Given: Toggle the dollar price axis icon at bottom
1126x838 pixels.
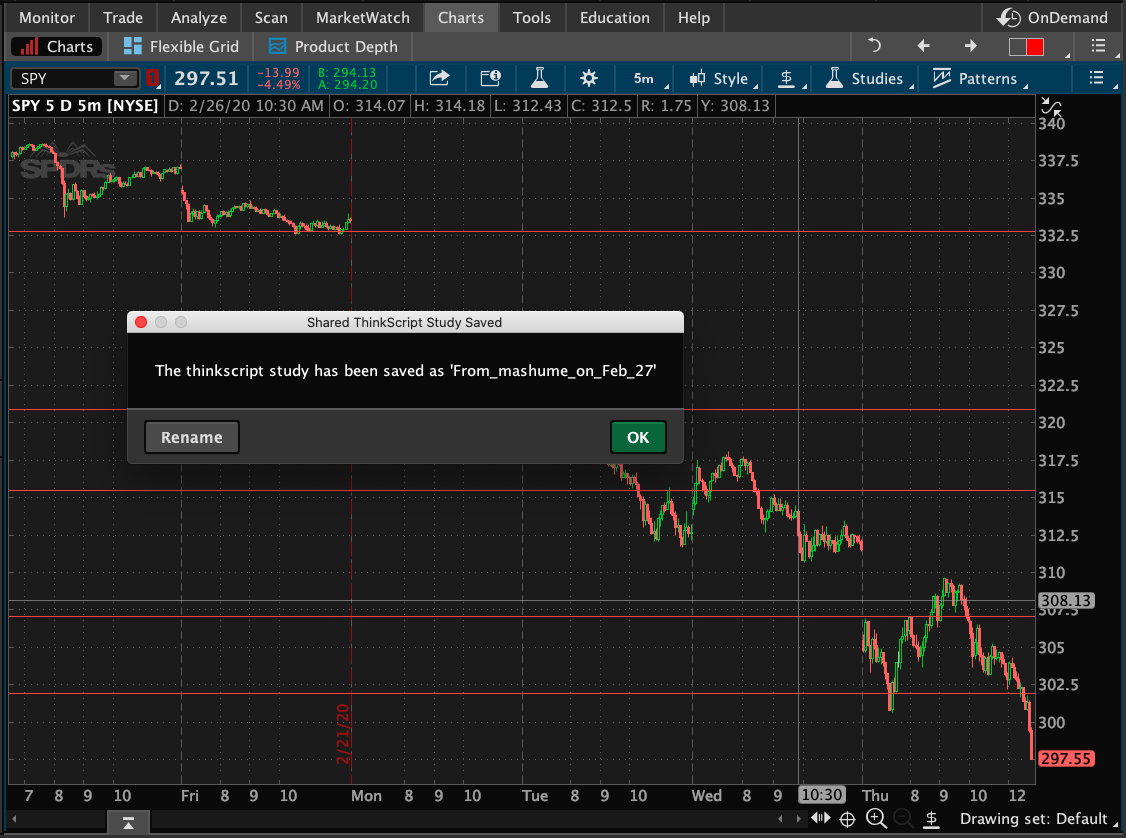Looking at the screenshot, I should click(931, 819).
